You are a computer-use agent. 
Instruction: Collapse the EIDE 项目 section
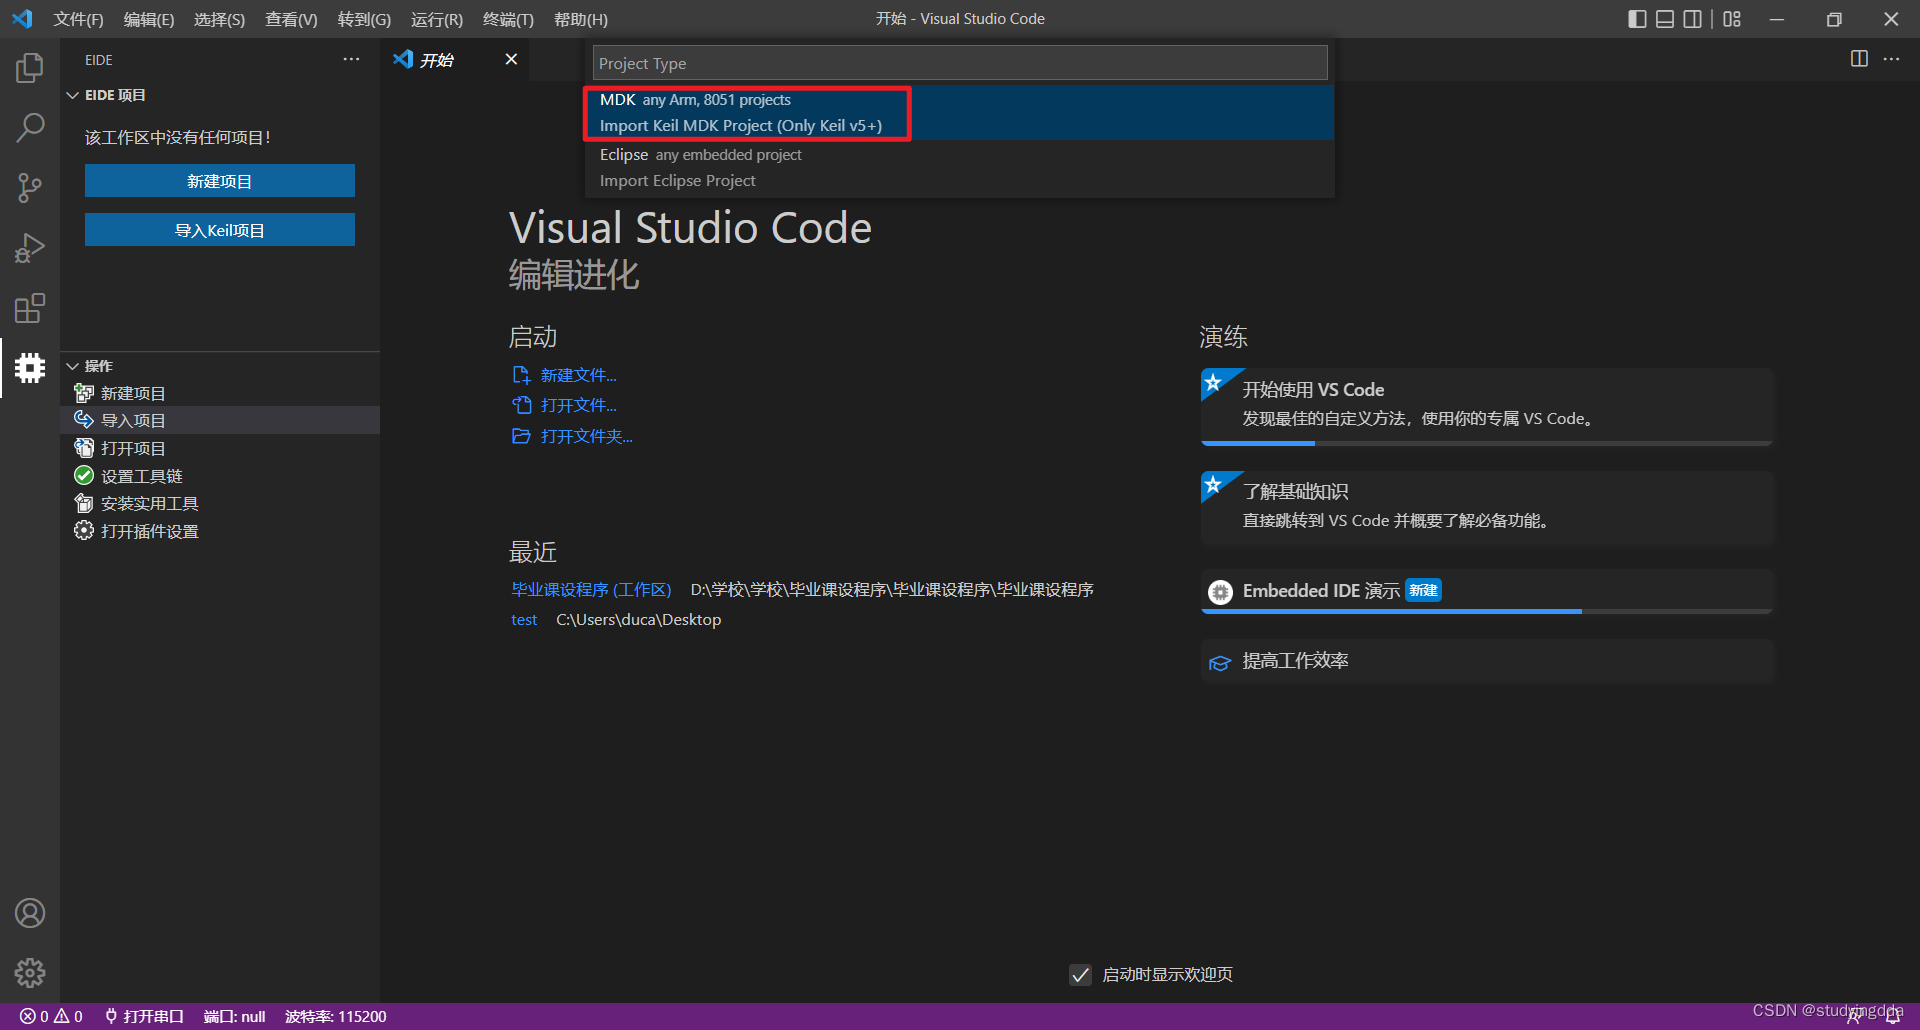click(x=220, y=95)
